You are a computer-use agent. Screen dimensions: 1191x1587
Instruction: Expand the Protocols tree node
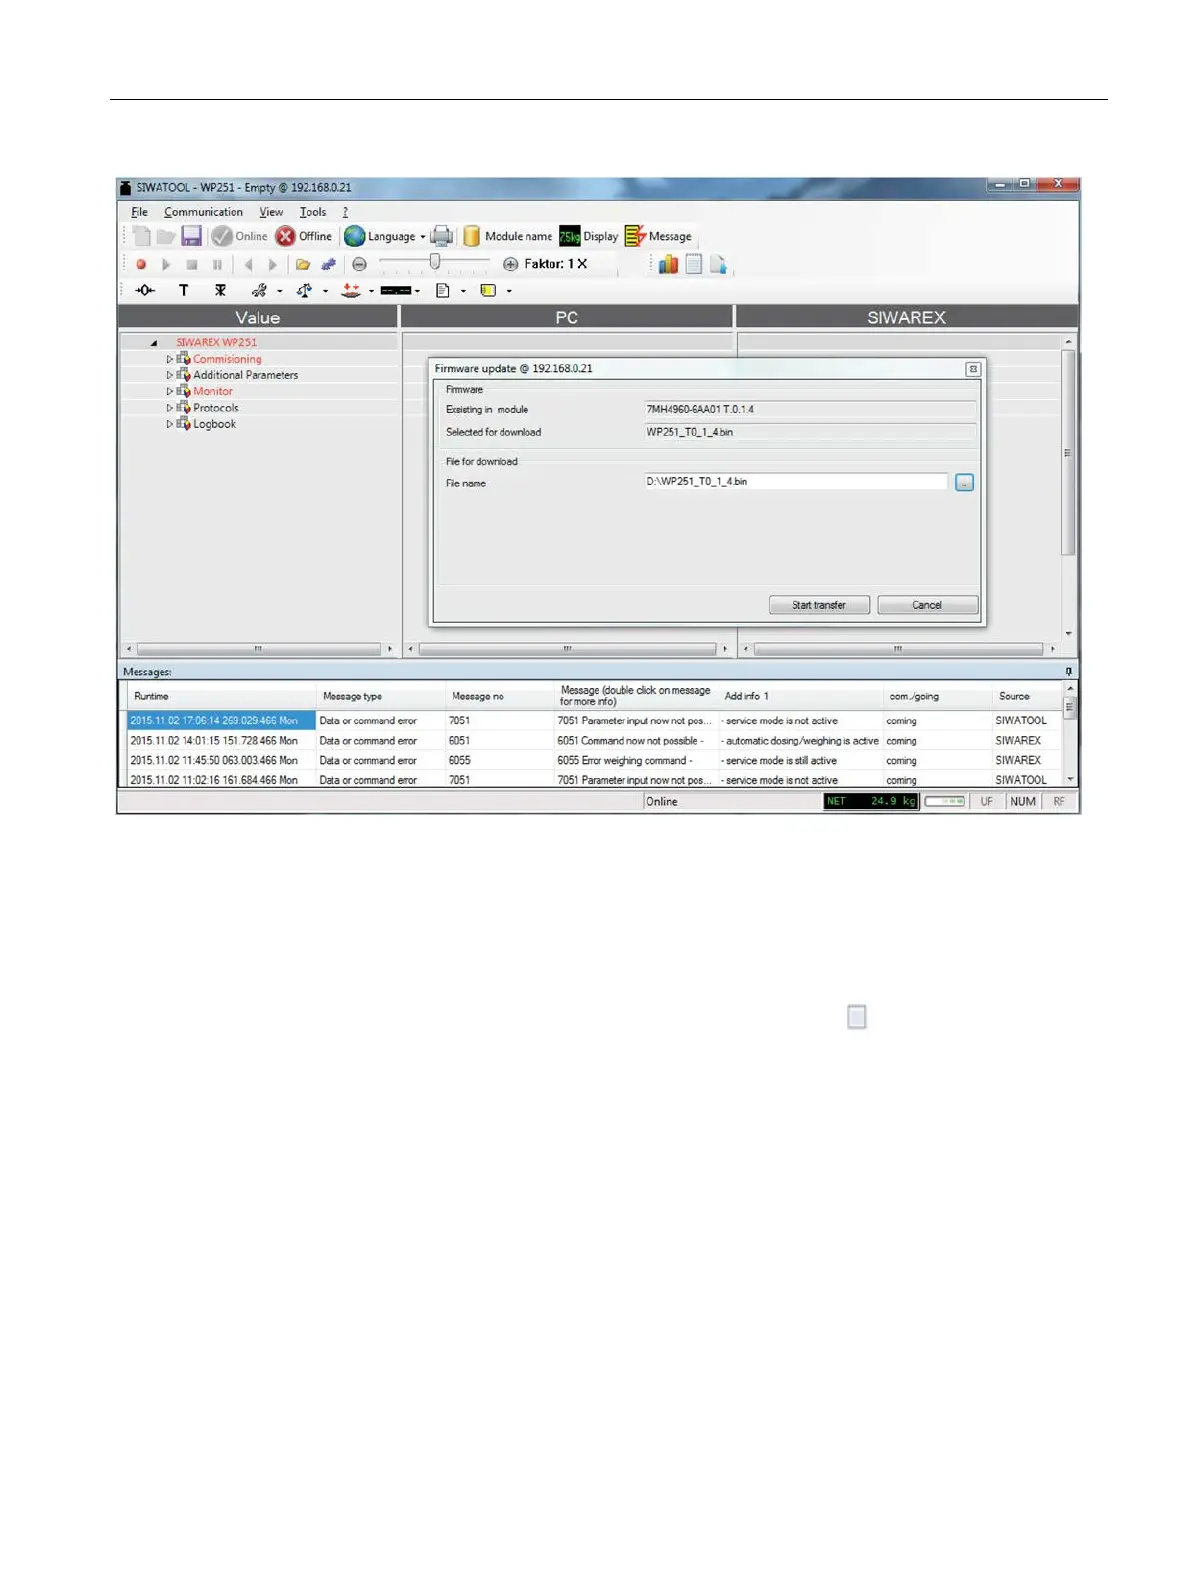pos(169,408)
